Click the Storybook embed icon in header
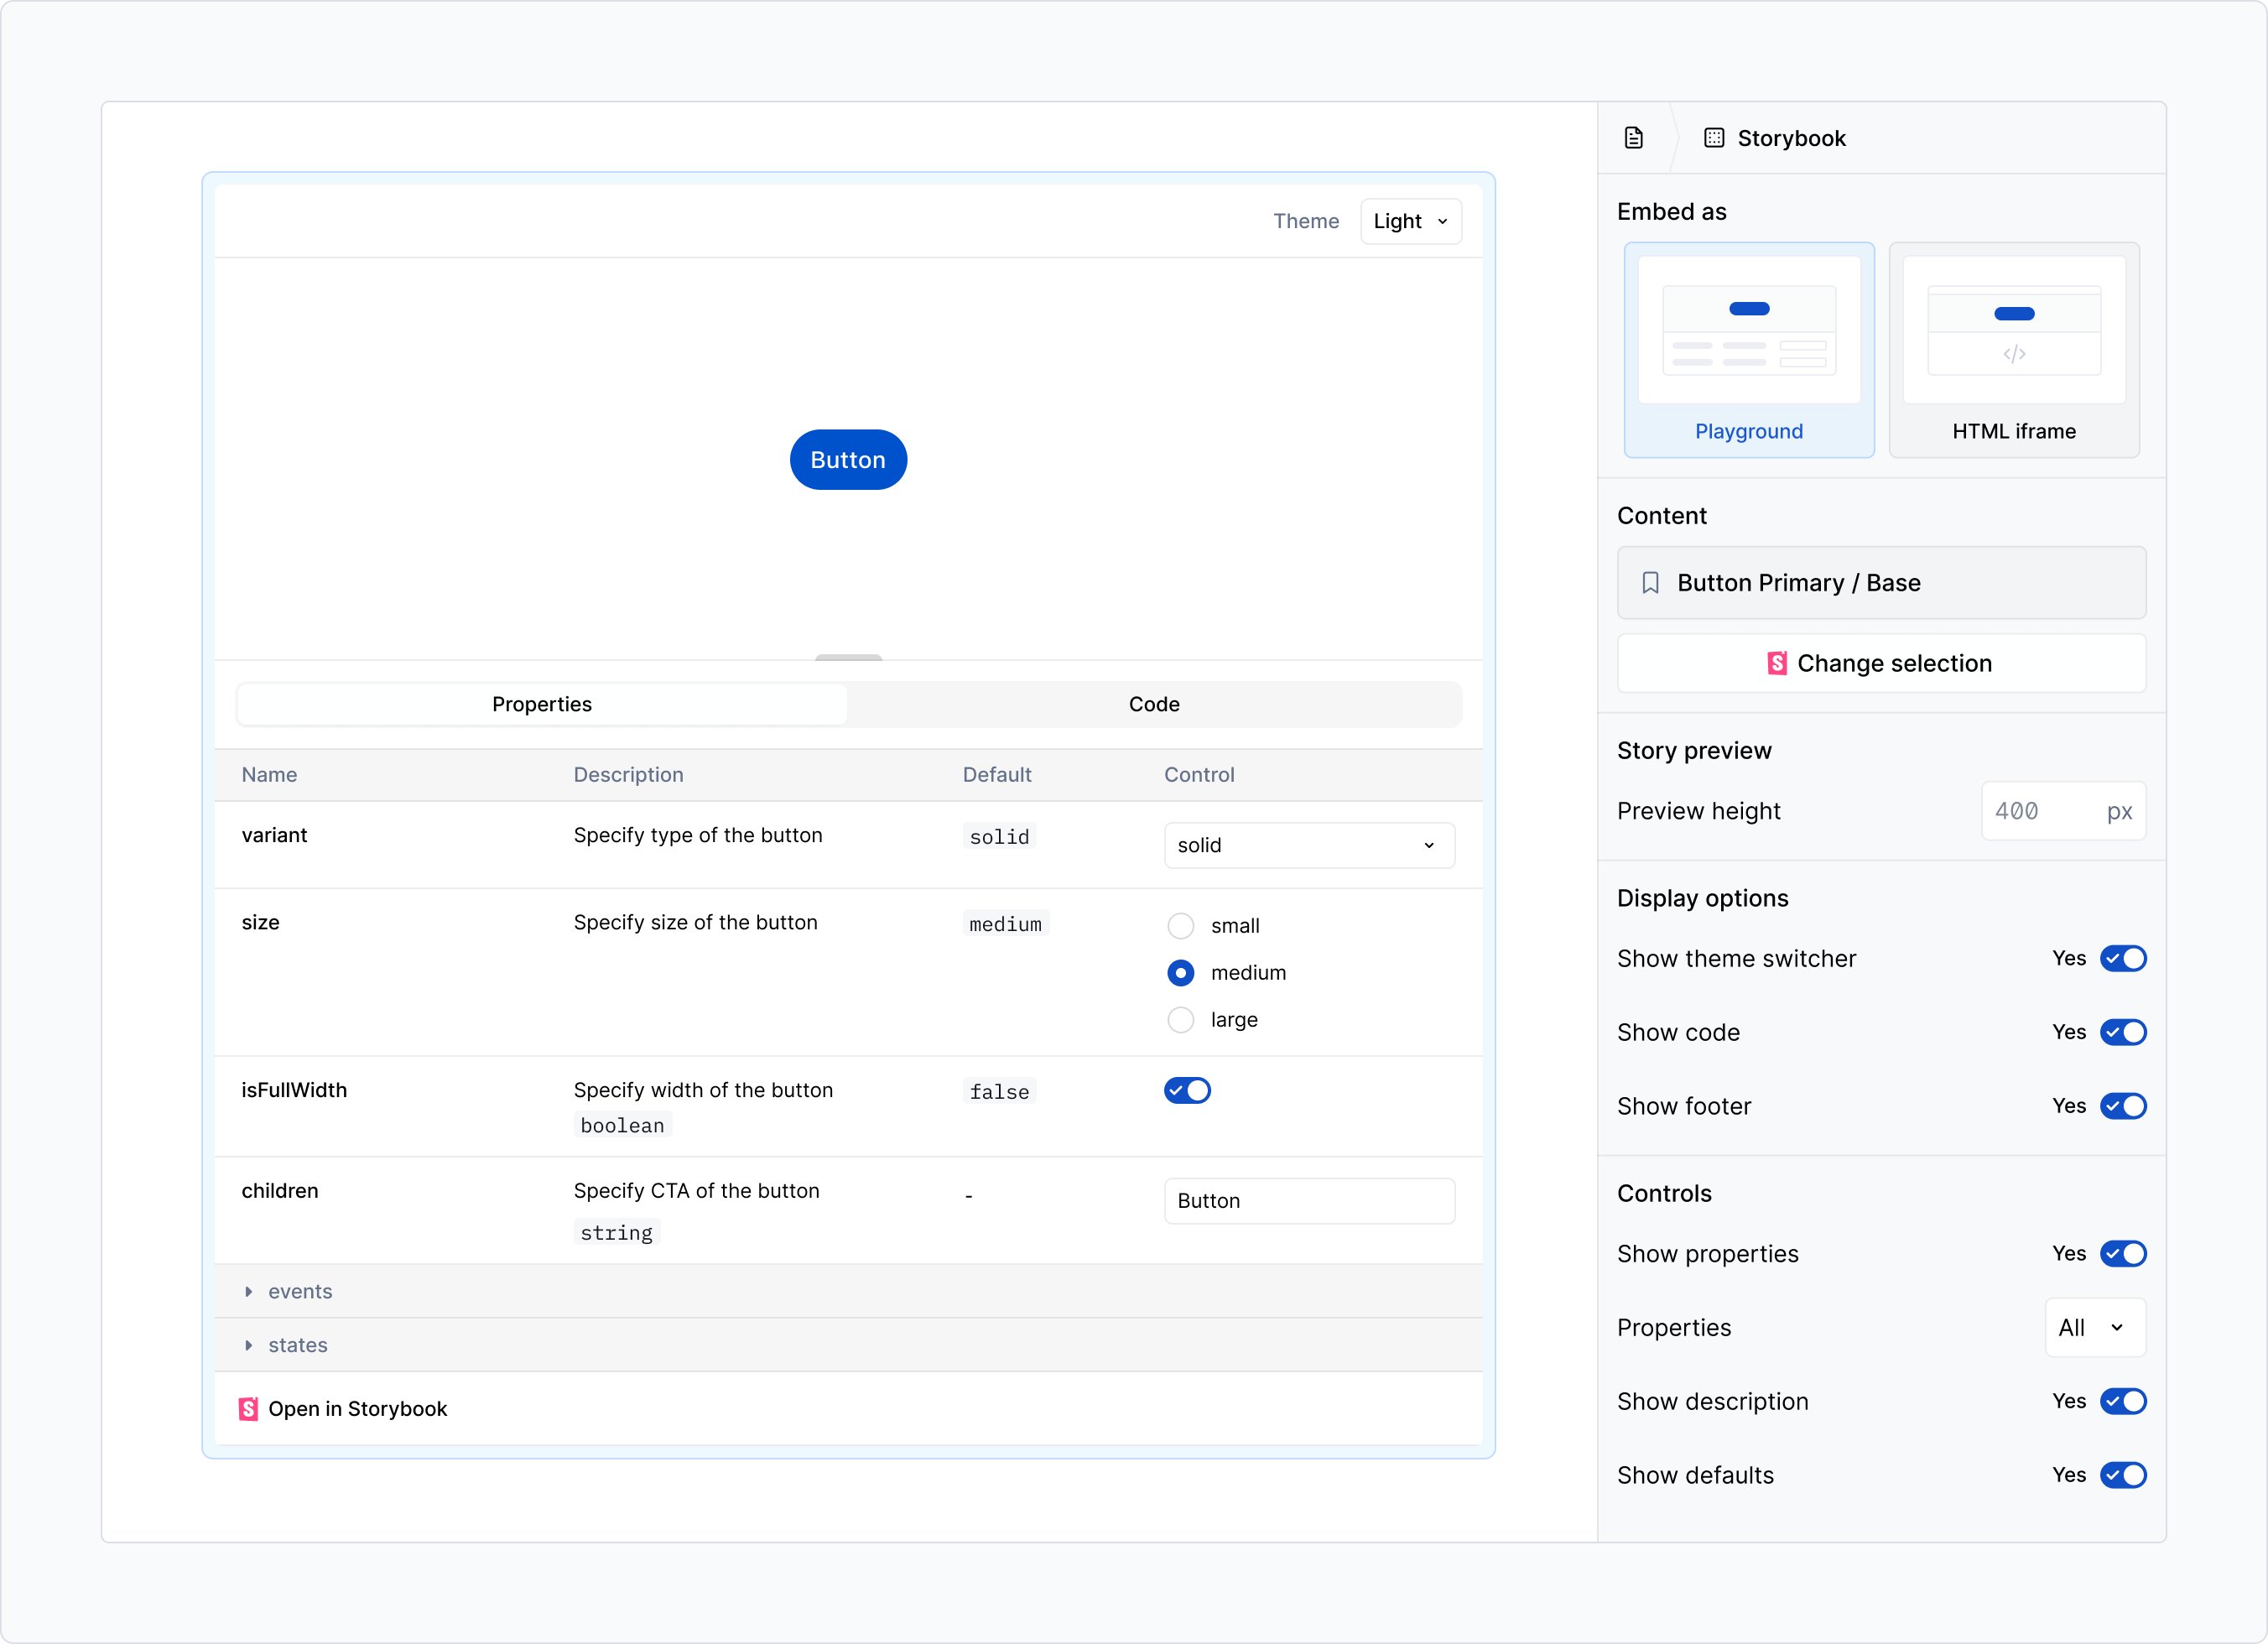Viewport: 2268px width, 1644px height. coord(1714,138)
